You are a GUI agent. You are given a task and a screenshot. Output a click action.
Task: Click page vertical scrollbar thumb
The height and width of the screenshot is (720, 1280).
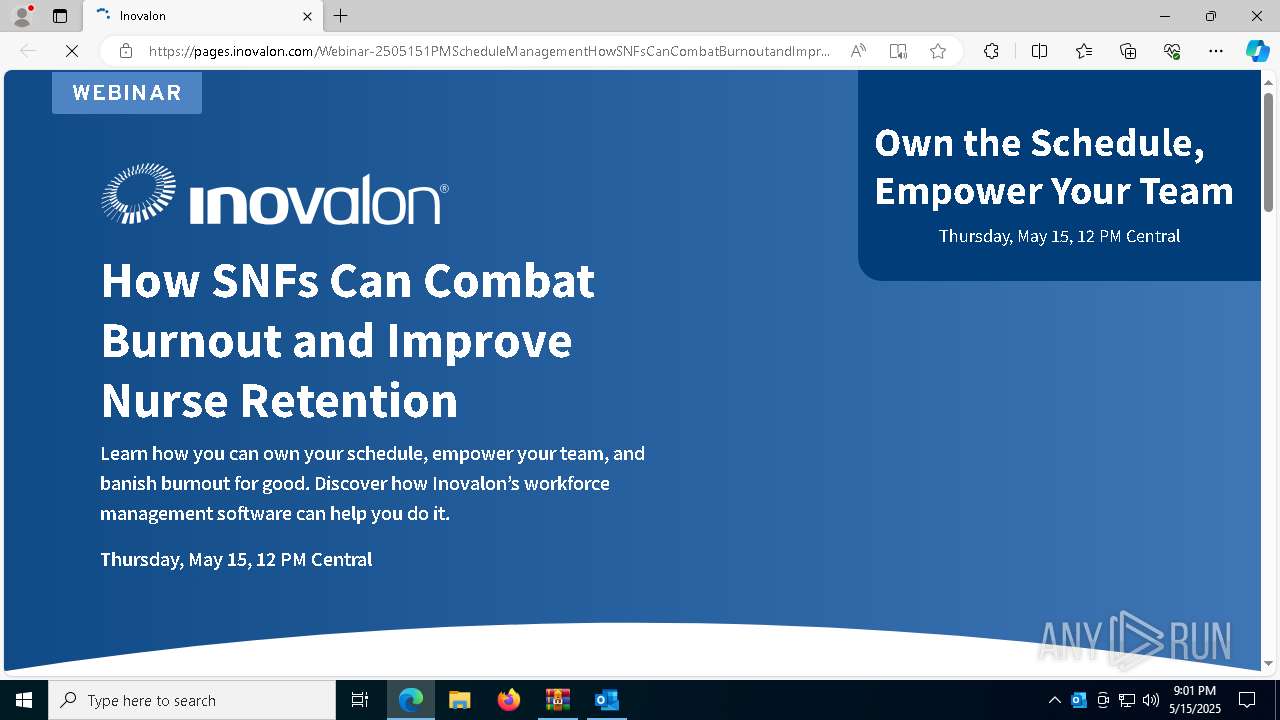pyautogui.click(x=1269, y=150)
